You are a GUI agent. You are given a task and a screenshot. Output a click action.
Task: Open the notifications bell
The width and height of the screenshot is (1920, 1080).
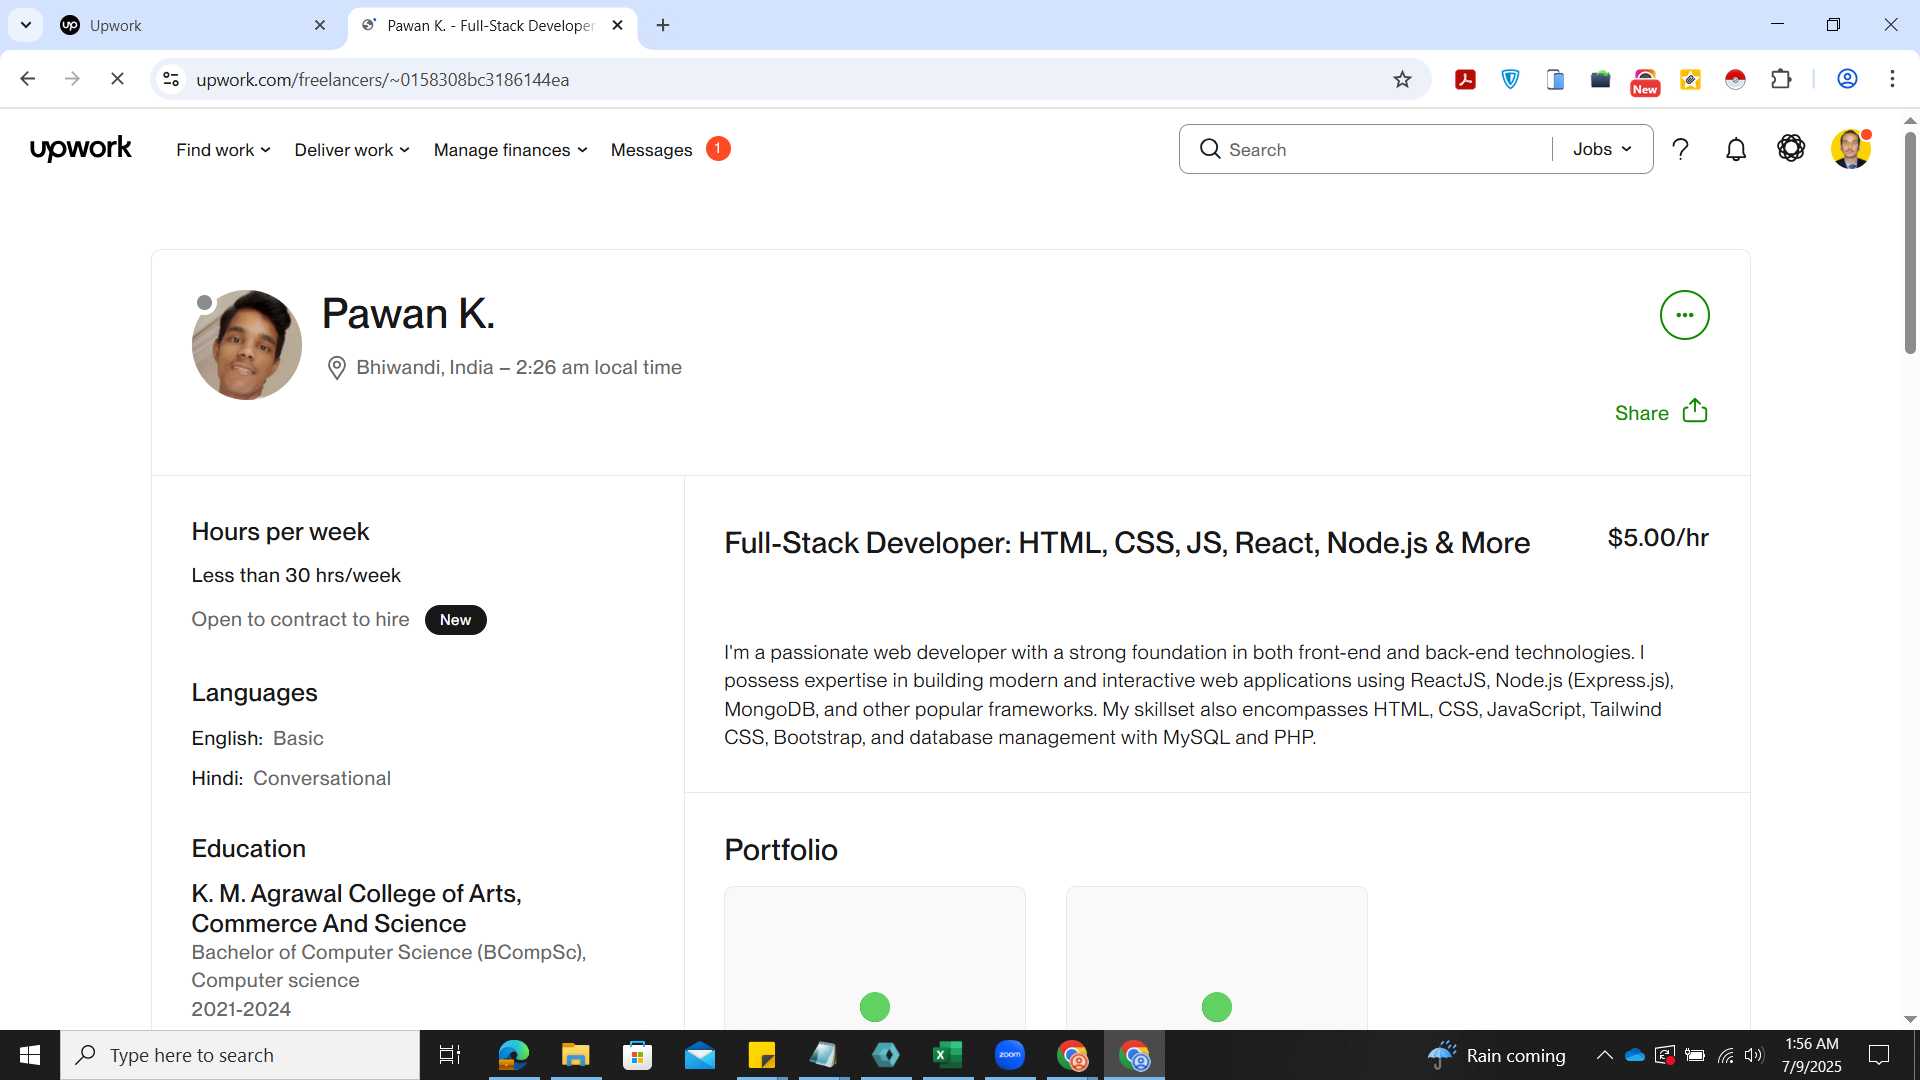click(1736, 149)
